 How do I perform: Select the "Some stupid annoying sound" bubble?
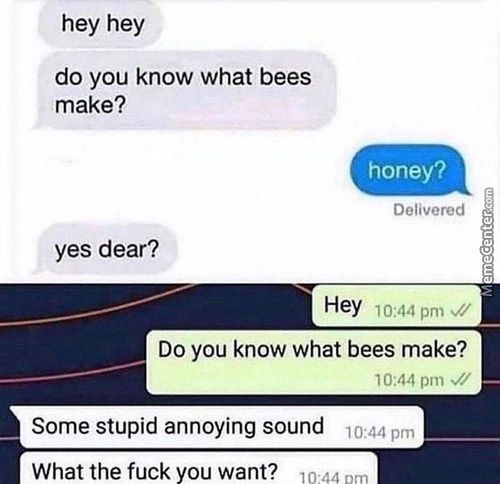[218, 427]
